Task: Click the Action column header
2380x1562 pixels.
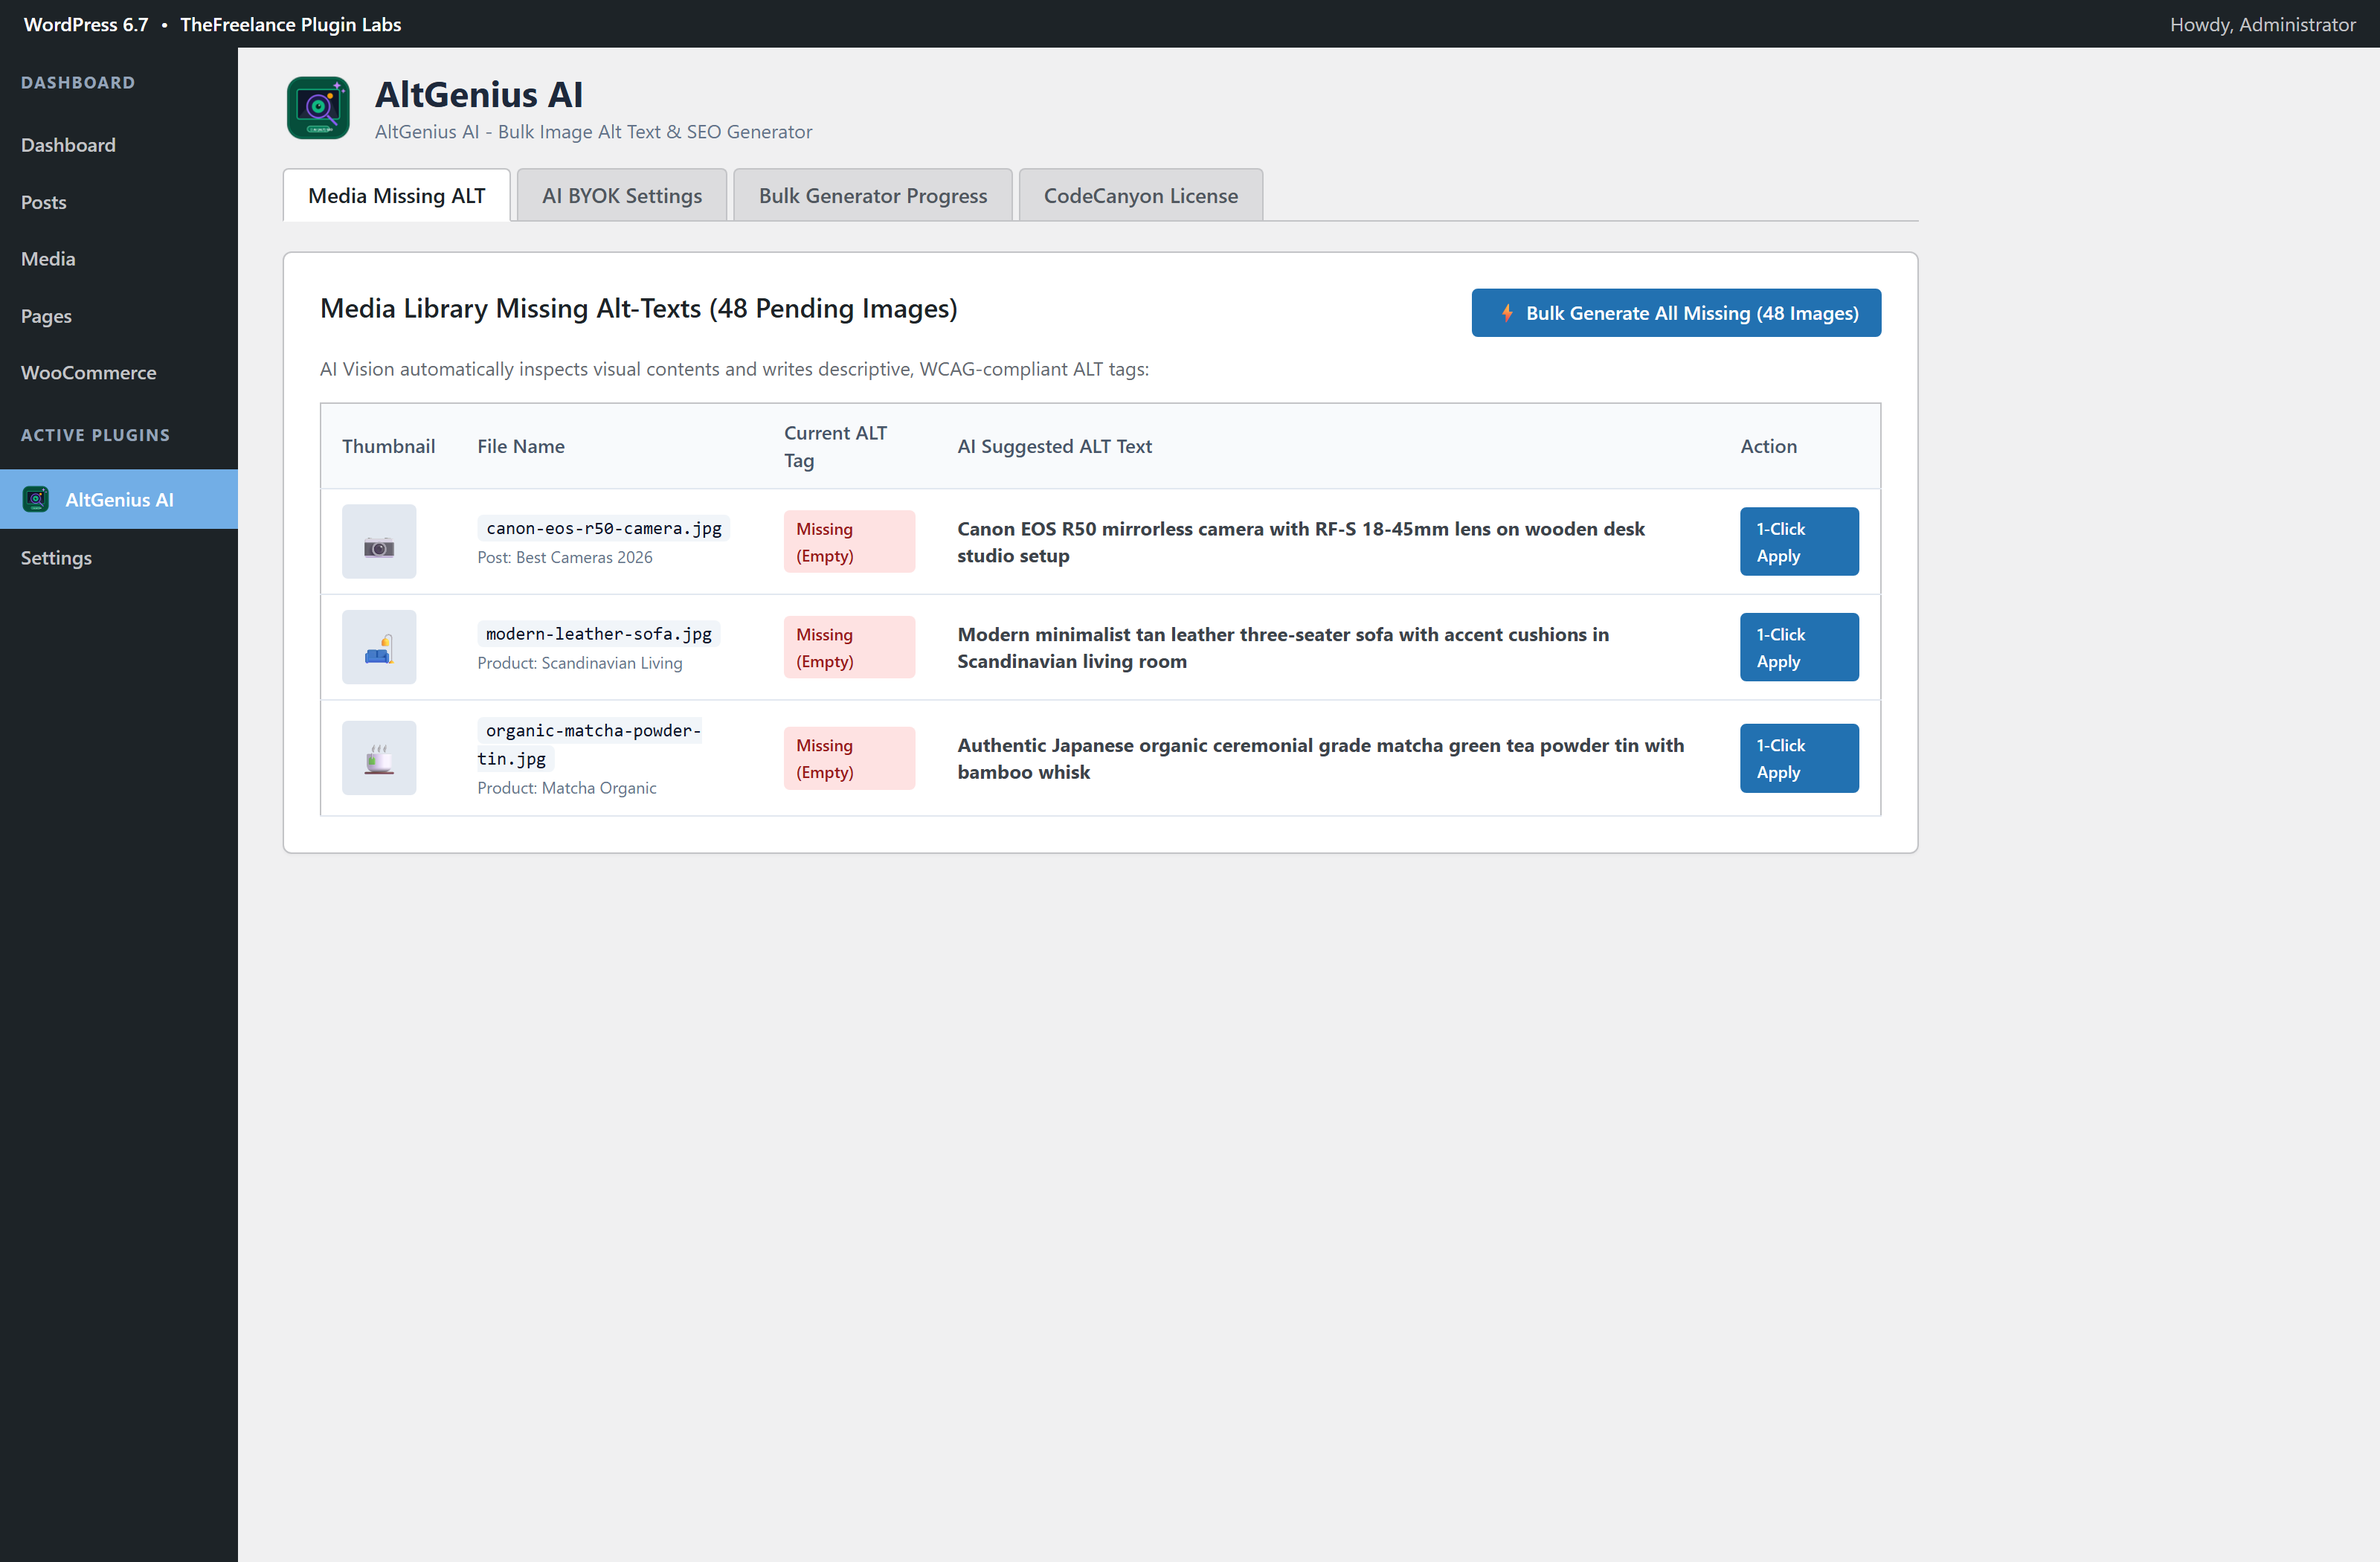Action: tap(1768, 446)
